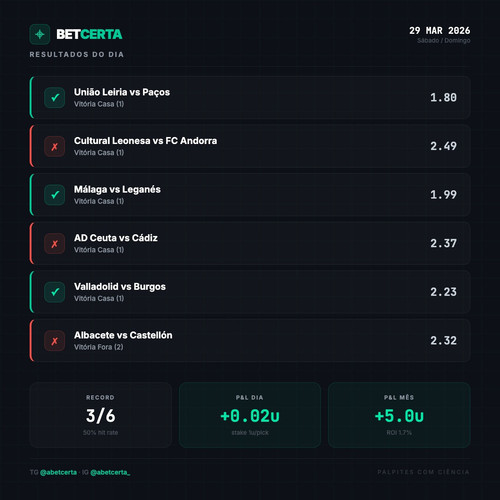Click the red X icon for Cultural Leonesa vs FC Andorra
Viewport: 500px width, 500px height.
[55, 146]
